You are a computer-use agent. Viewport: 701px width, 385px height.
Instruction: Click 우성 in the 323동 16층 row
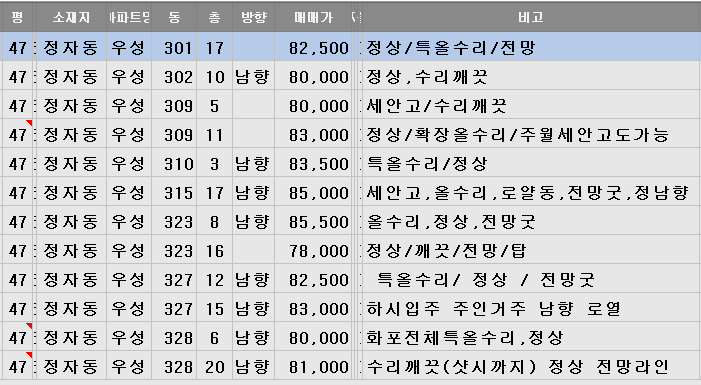pyautogui.click(x=128, y=251)
